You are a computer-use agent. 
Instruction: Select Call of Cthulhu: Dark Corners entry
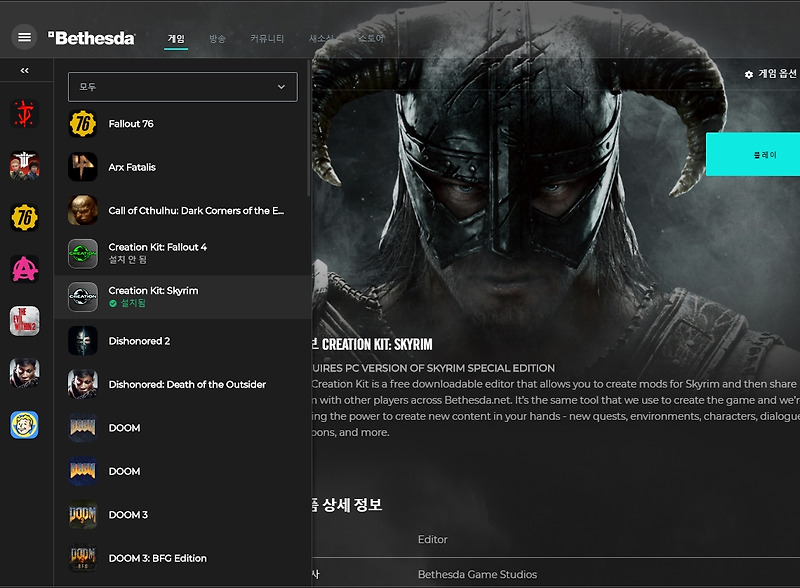click(x=183, y=210)
